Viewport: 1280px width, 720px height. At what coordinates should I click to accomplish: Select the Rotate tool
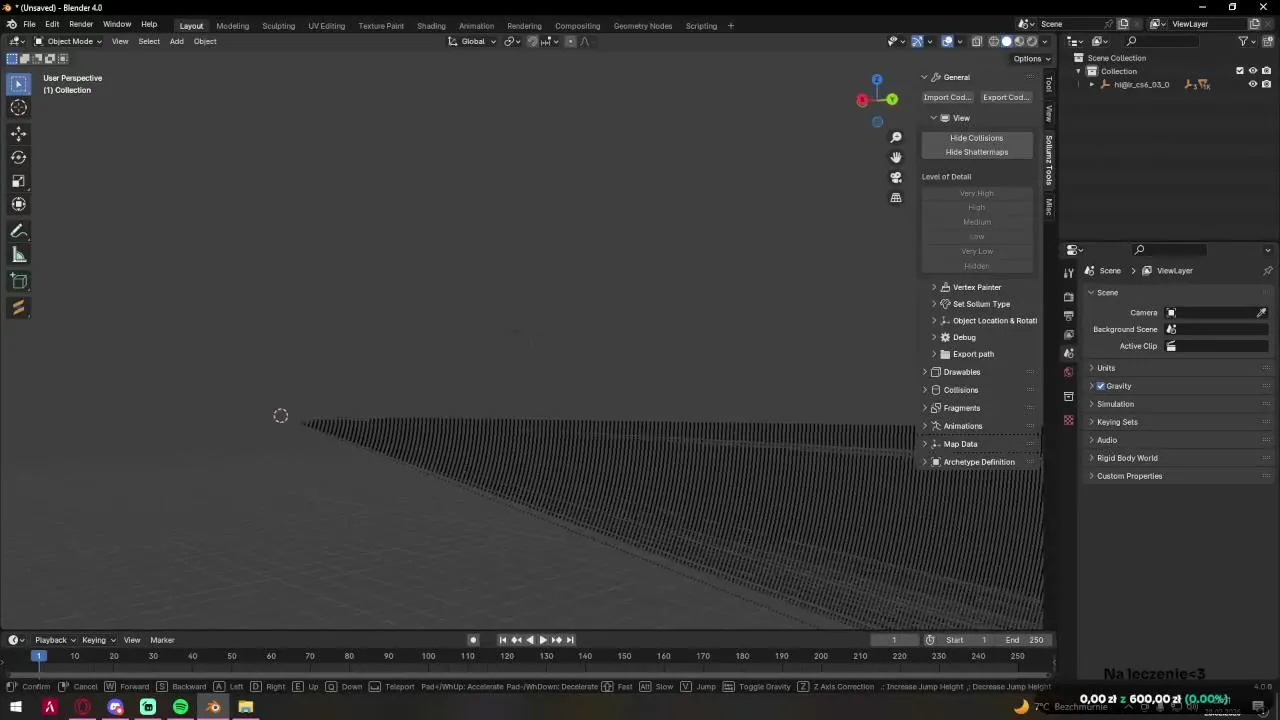18,157
